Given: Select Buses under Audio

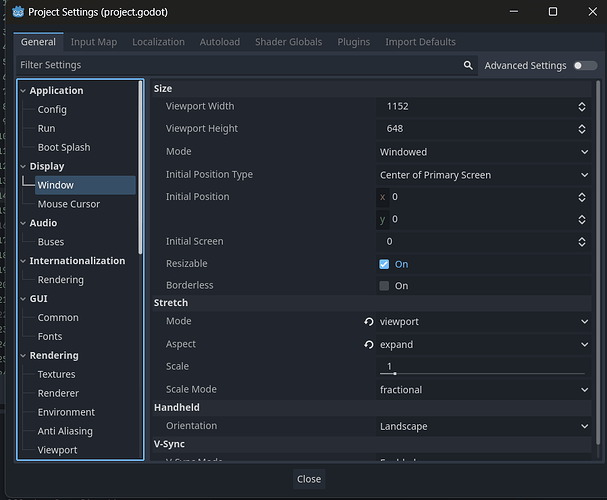Looking at the screenshot, I should (x=51, y=242).
